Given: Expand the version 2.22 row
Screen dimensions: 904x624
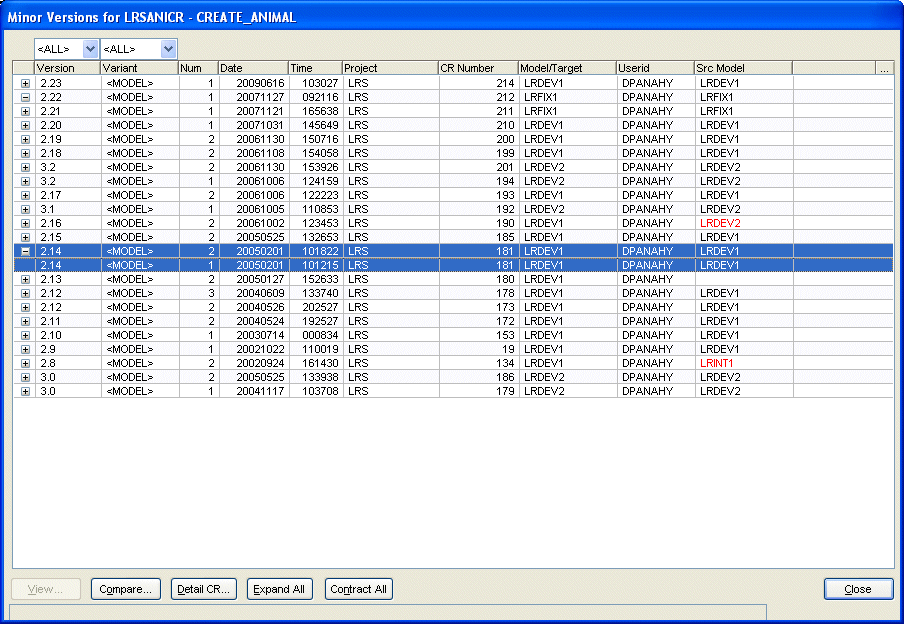Looking at the screenshot, I should coord(25,97).
